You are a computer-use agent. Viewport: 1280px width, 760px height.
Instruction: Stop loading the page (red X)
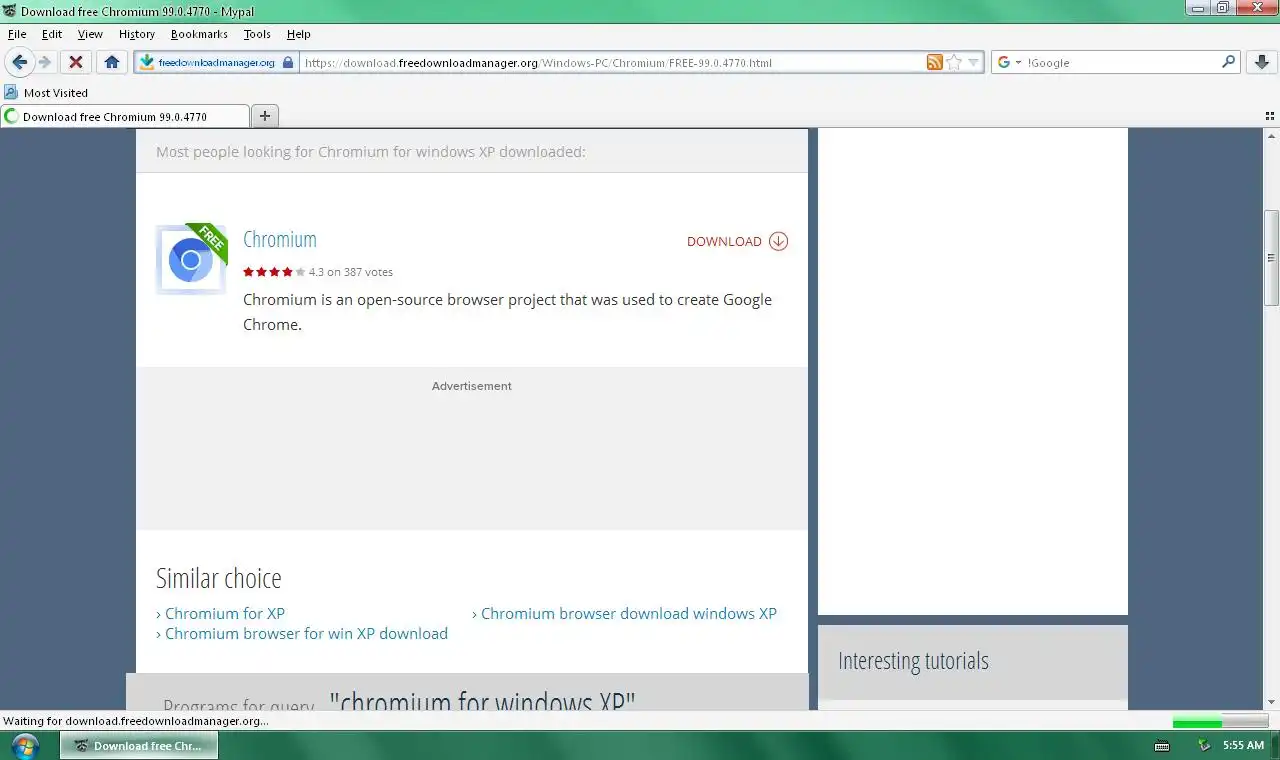click(x=75, y=62)
